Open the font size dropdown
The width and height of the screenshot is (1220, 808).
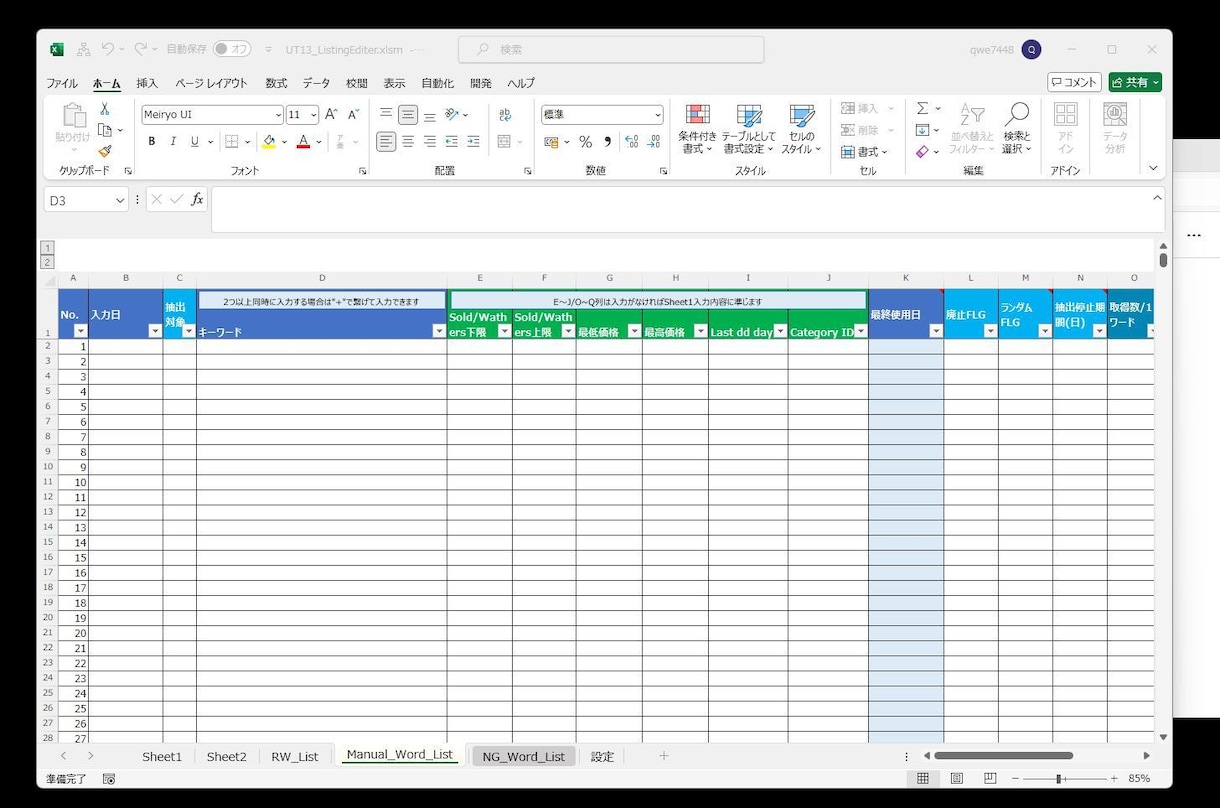pyautogui.click(x=314, y=115)
